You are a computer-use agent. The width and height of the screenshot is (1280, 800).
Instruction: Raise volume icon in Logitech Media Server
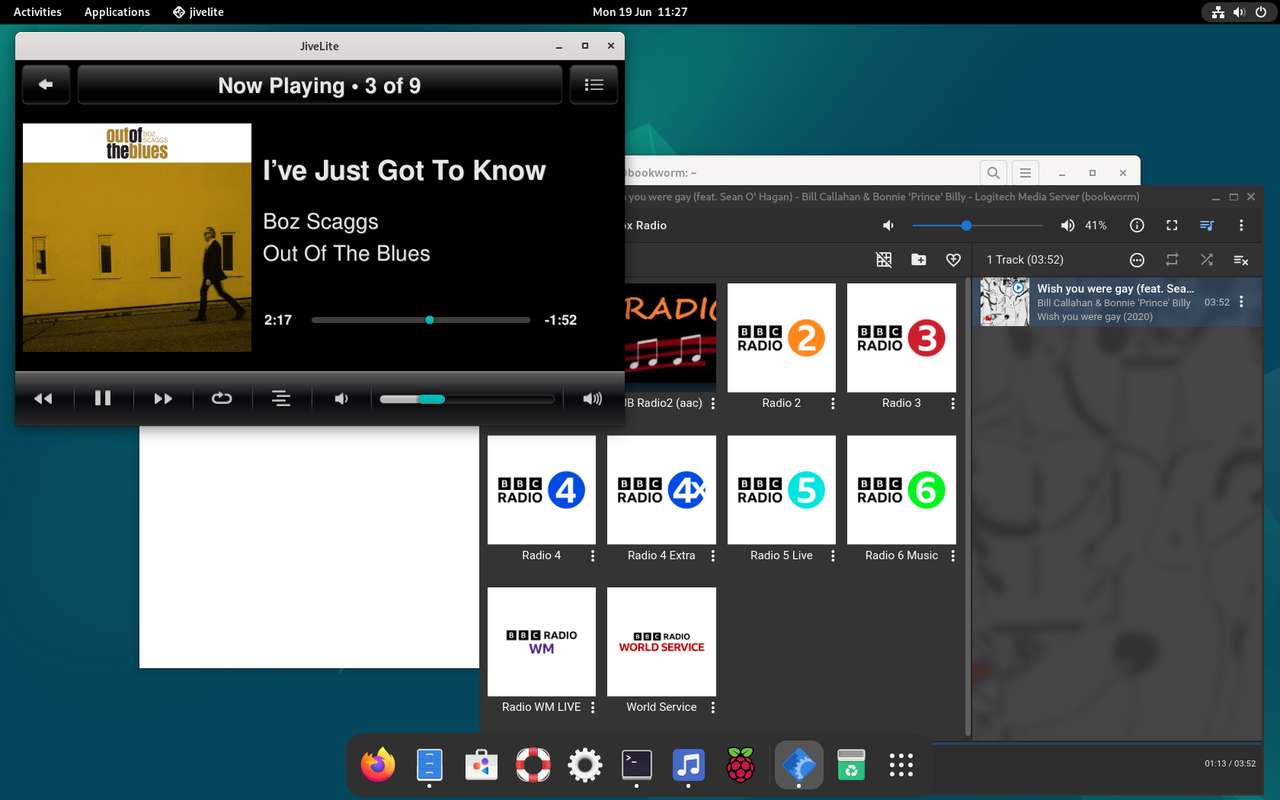click(x=1068, y=226)
